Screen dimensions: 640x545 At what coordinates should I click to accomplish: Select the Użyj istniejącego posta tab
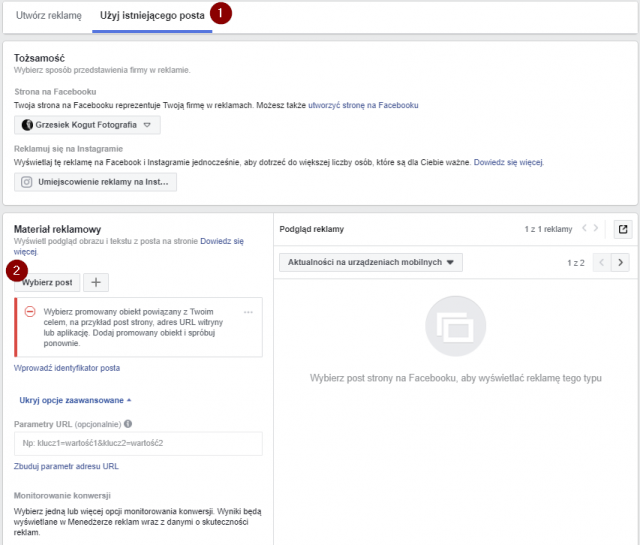pyautogui.click(x=151, y=16)
